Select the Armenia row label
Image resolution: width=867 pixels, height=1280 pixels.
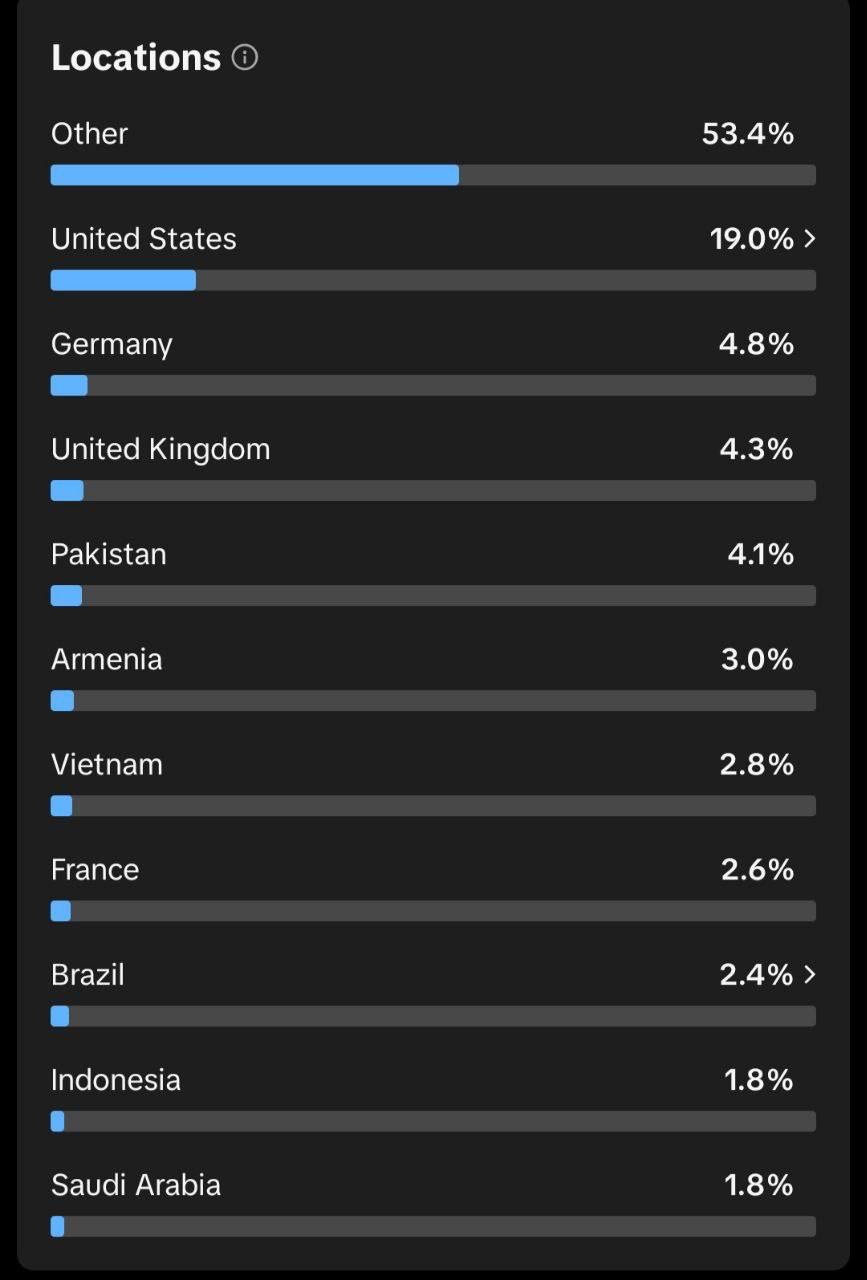click(107, 659)
